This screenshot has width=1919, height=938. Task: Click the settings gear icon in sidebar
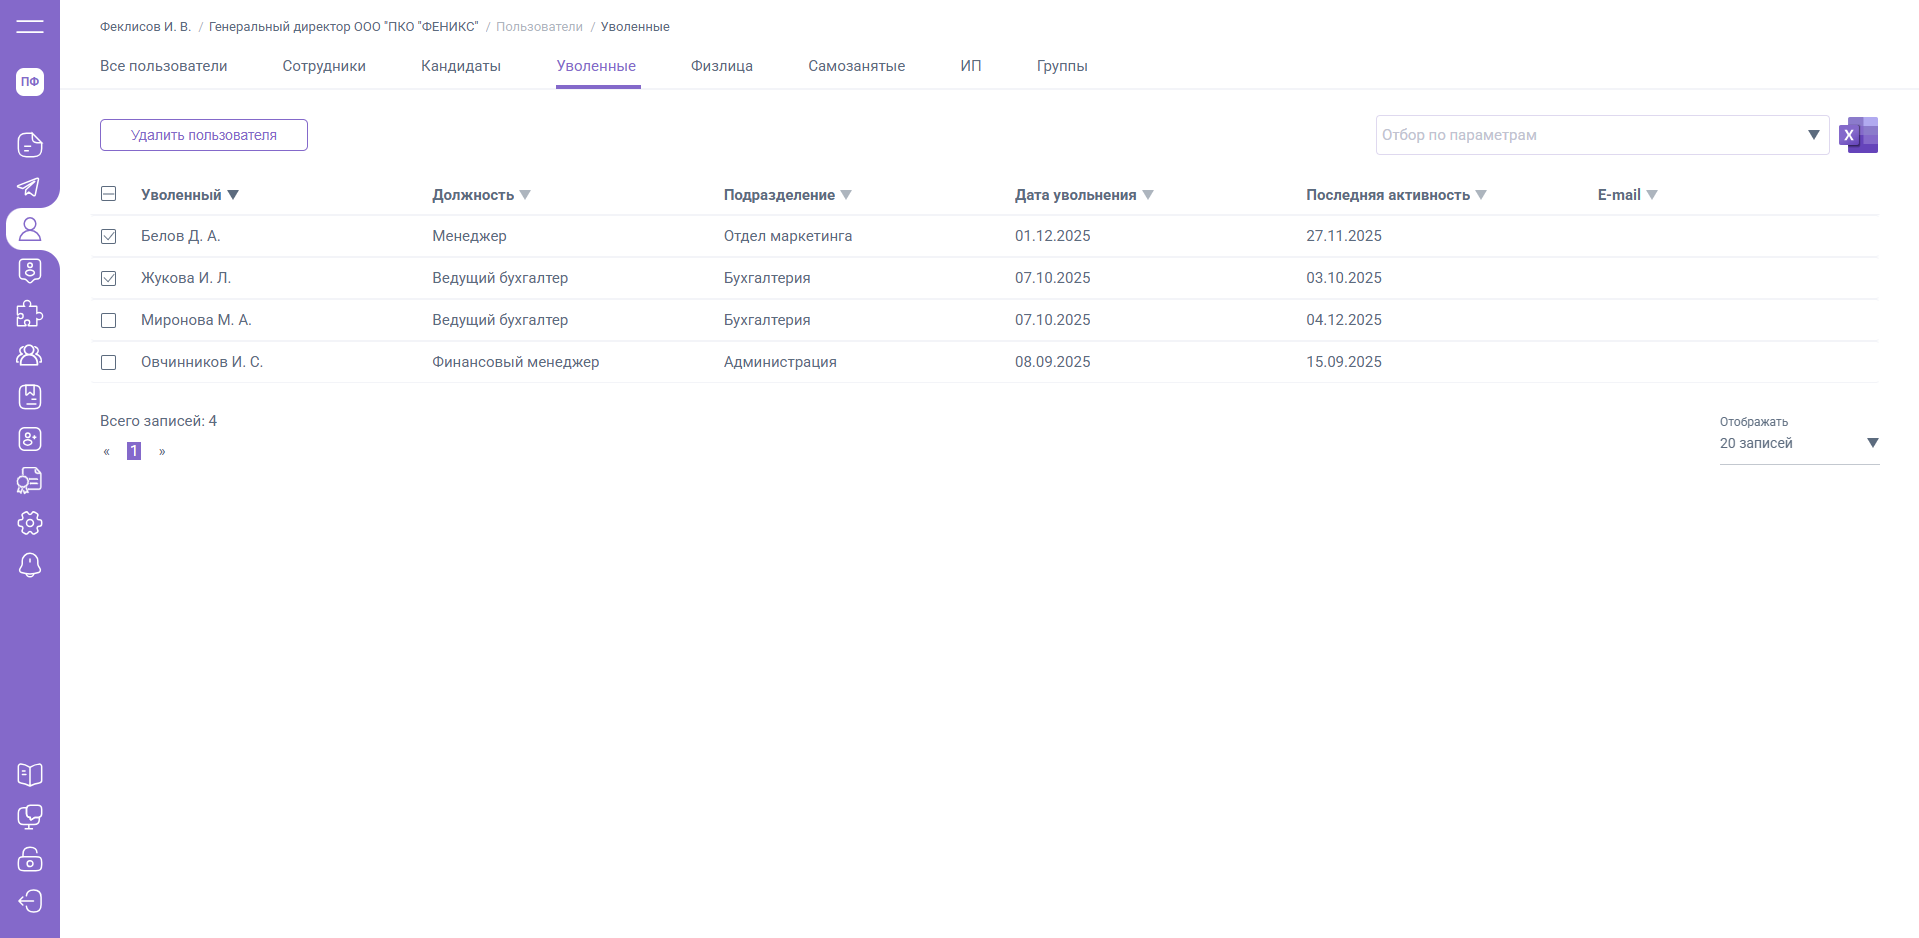coord(30,523)
